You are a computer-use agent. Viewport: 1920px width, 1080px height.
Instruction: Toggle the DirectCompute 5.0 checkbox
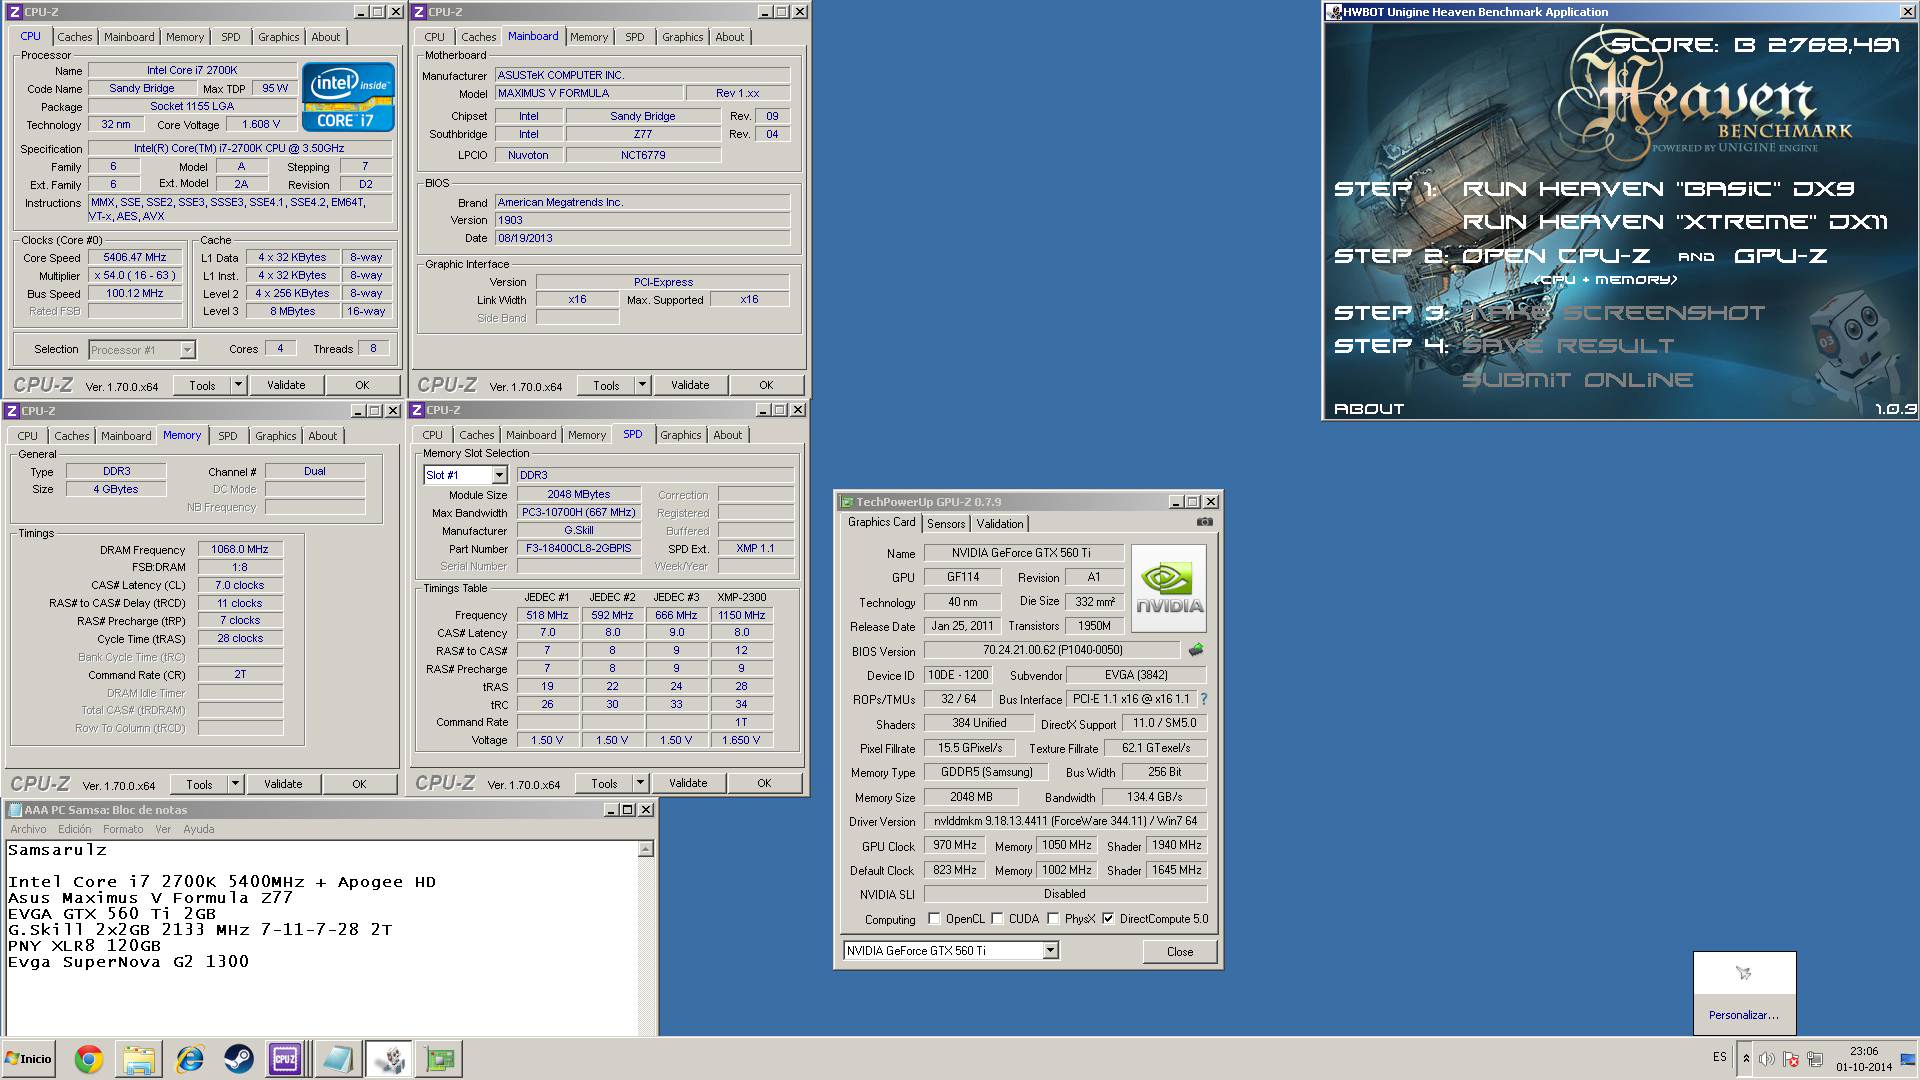coord(1108,918)
